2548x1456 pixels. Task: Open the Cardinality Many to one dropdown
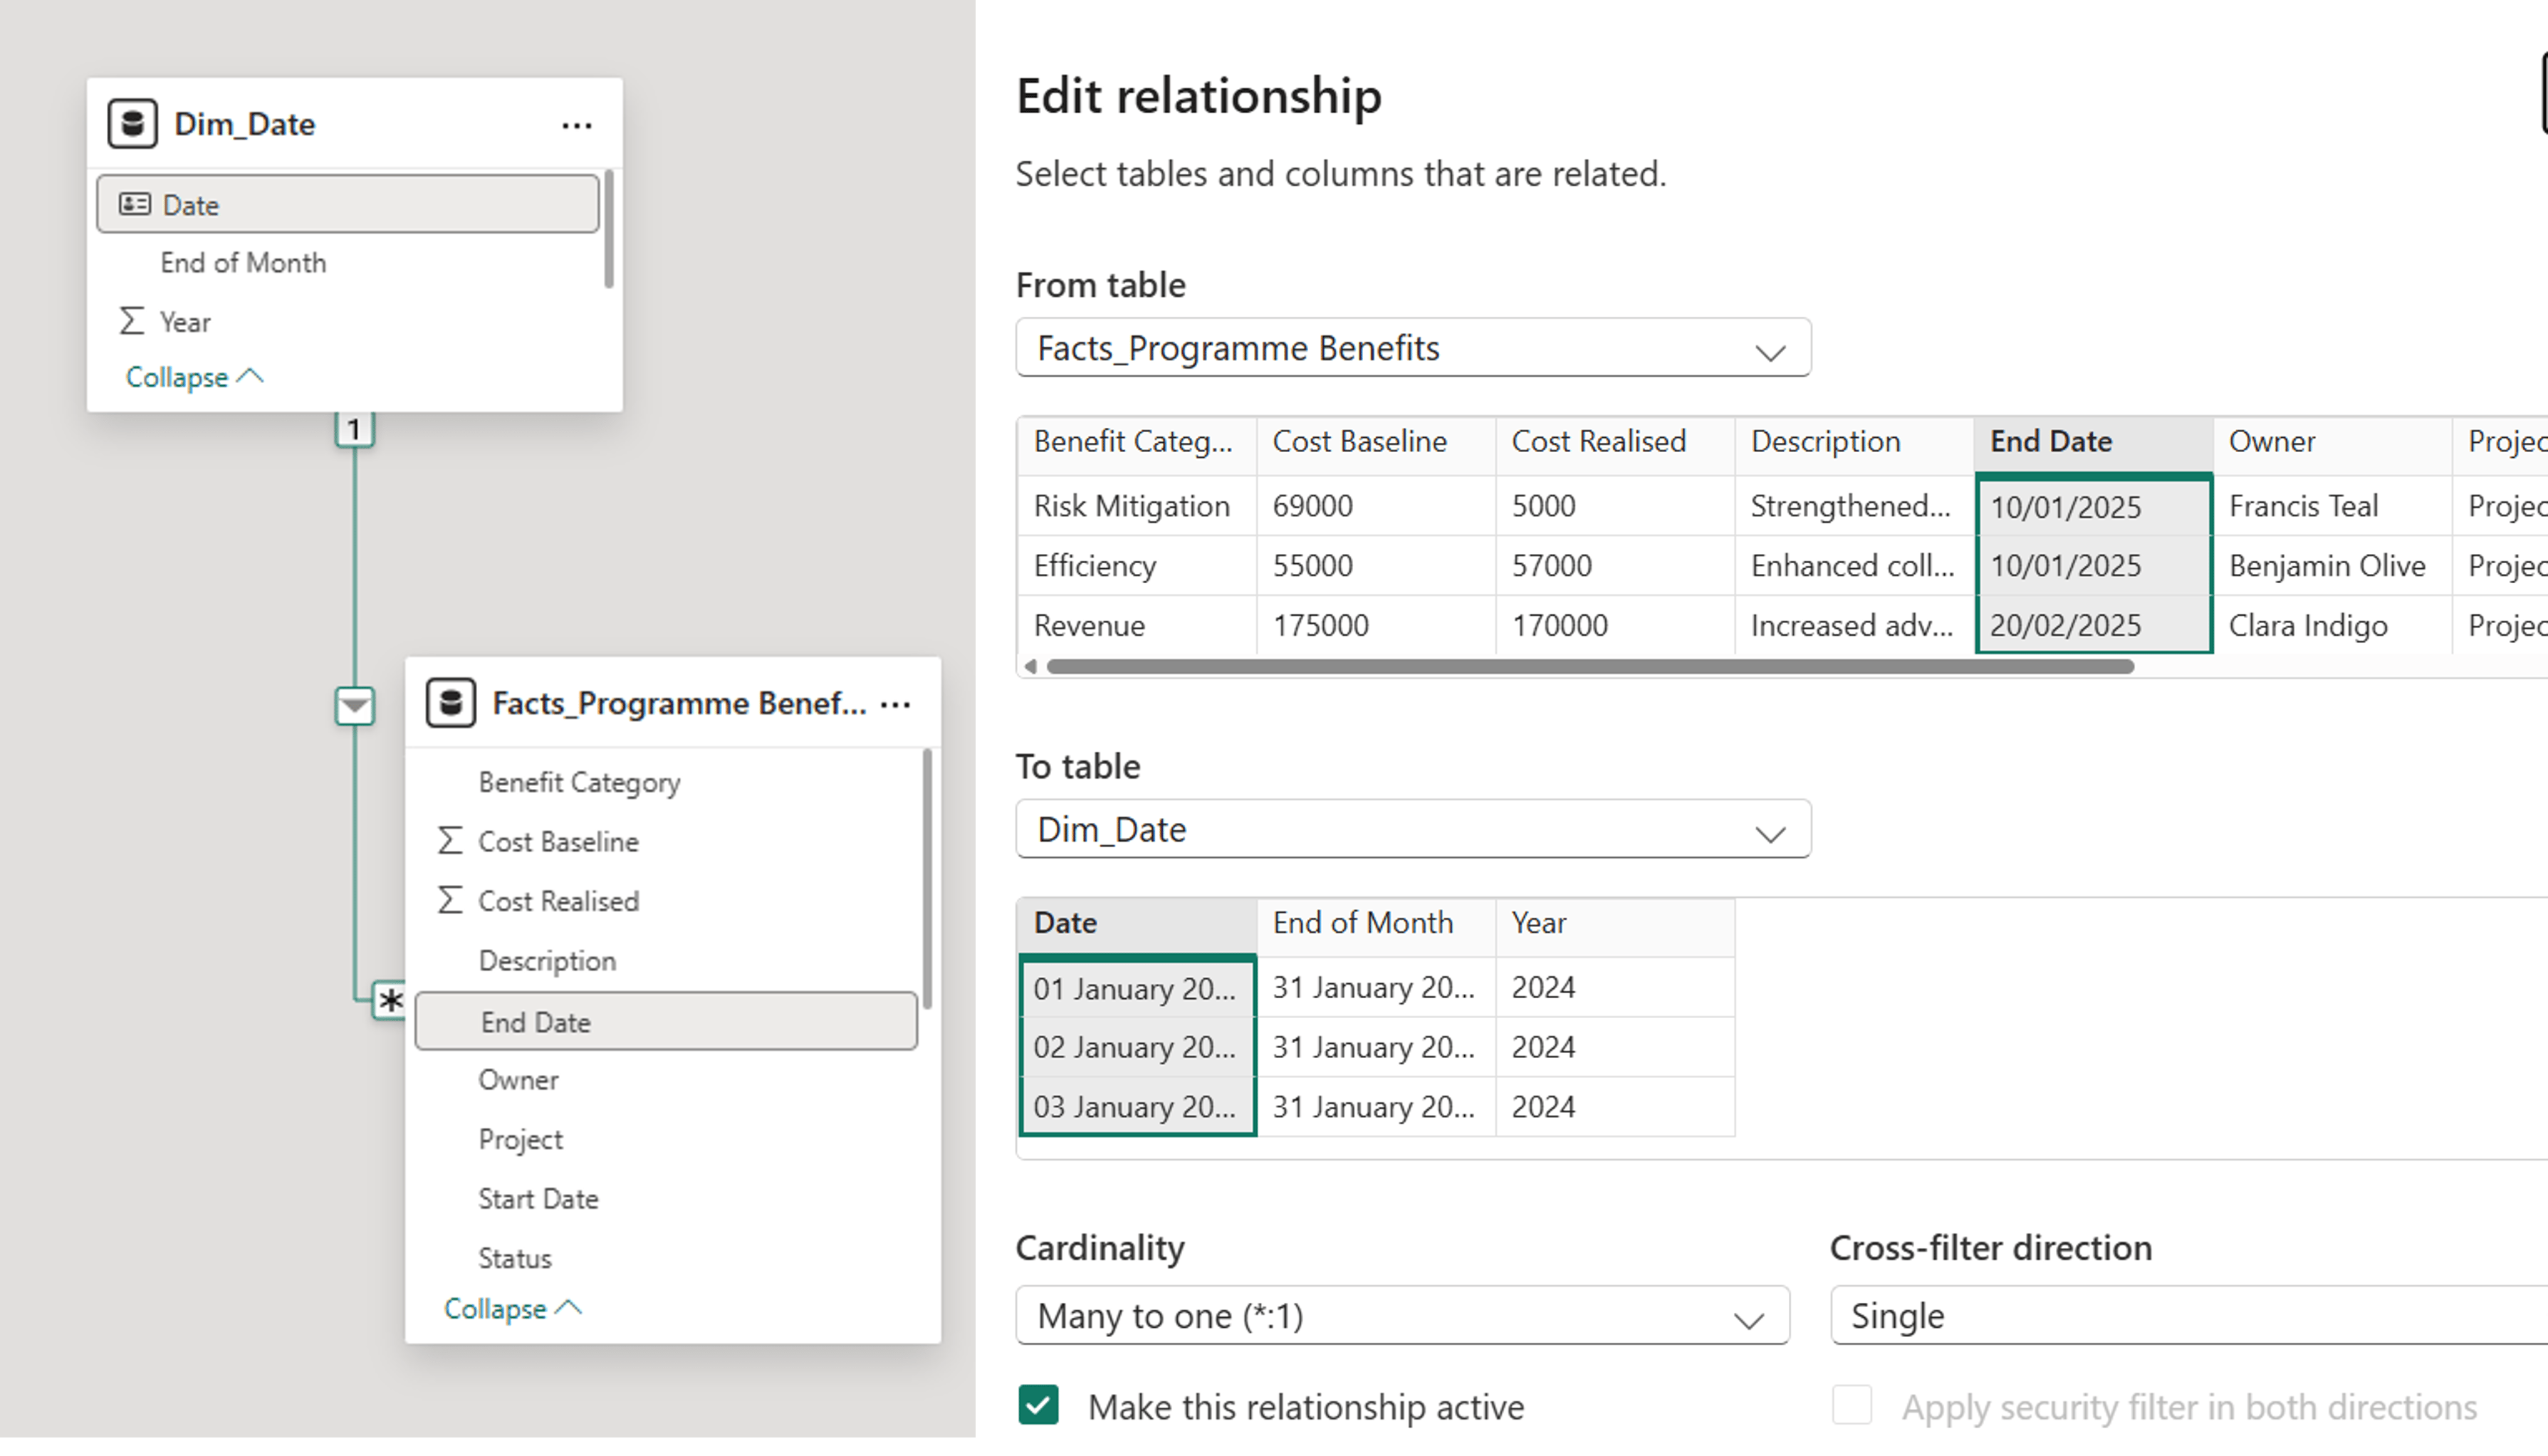[1402, 1316]
